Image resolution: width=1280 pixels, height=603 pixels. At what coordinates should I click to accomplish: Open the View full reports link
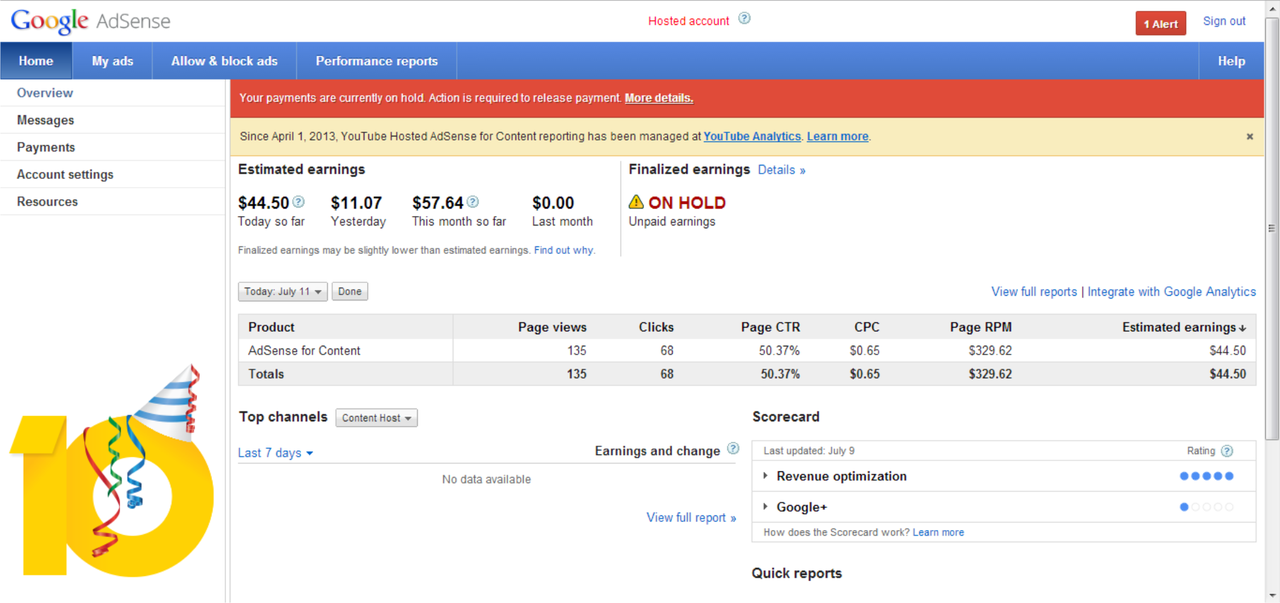(x=1034, y=292)
